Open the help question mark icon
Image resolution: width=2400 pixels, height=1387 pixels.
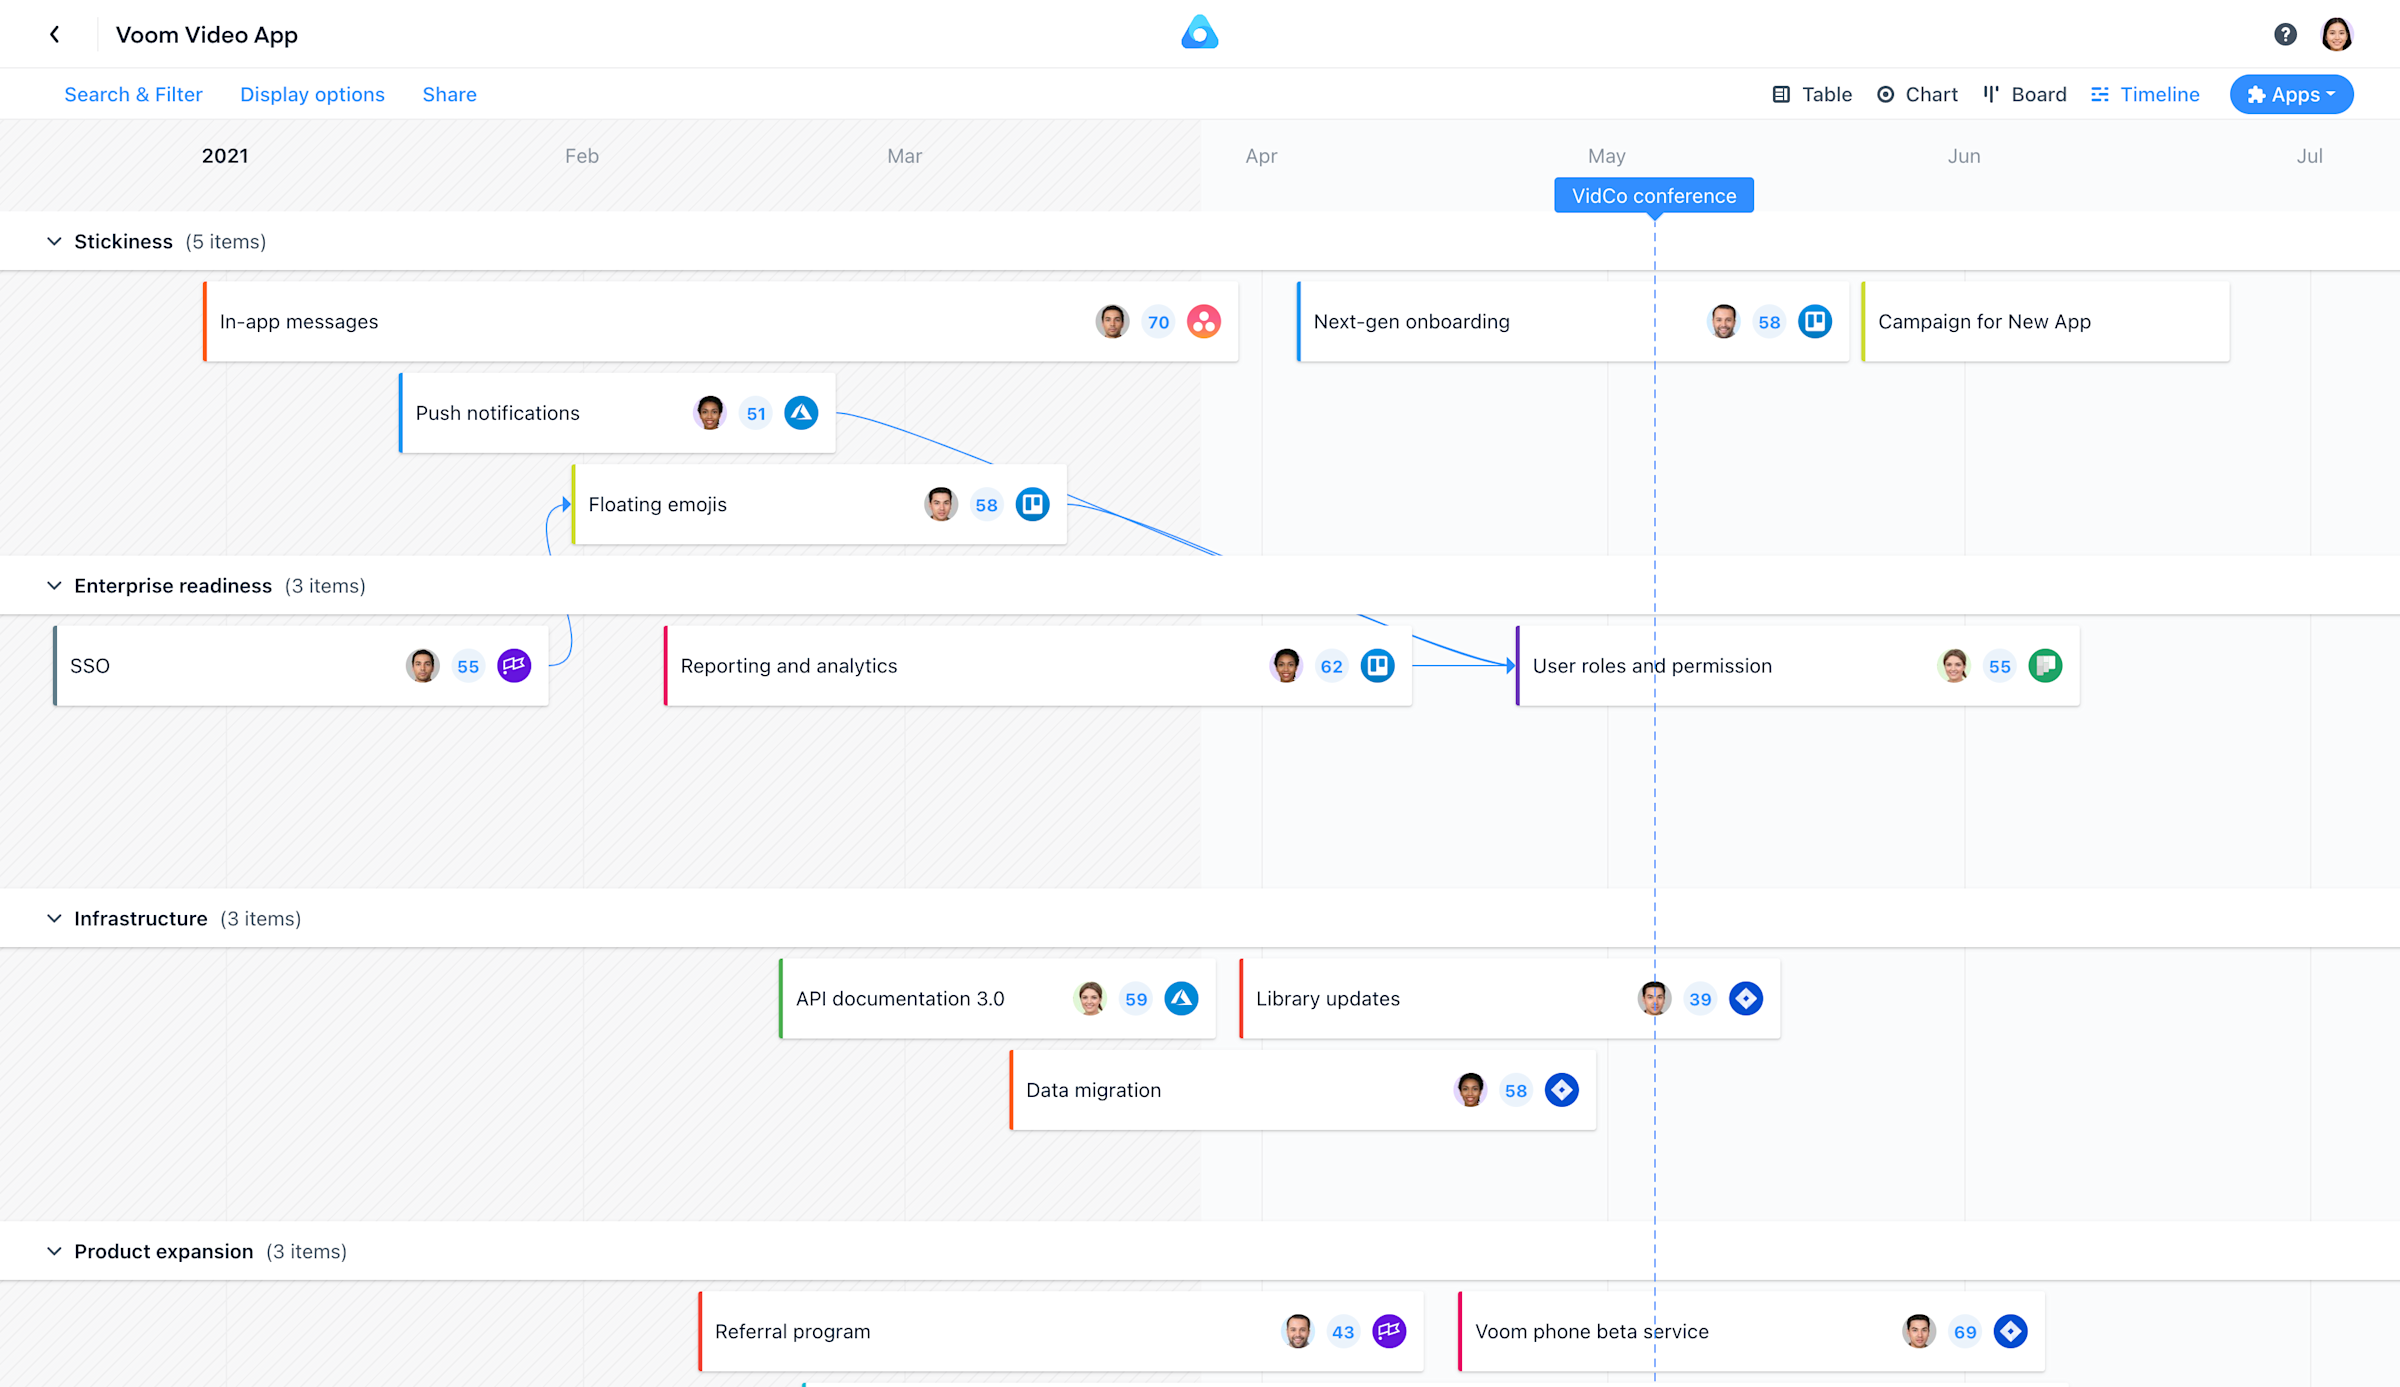click(x=2285, y=33)
